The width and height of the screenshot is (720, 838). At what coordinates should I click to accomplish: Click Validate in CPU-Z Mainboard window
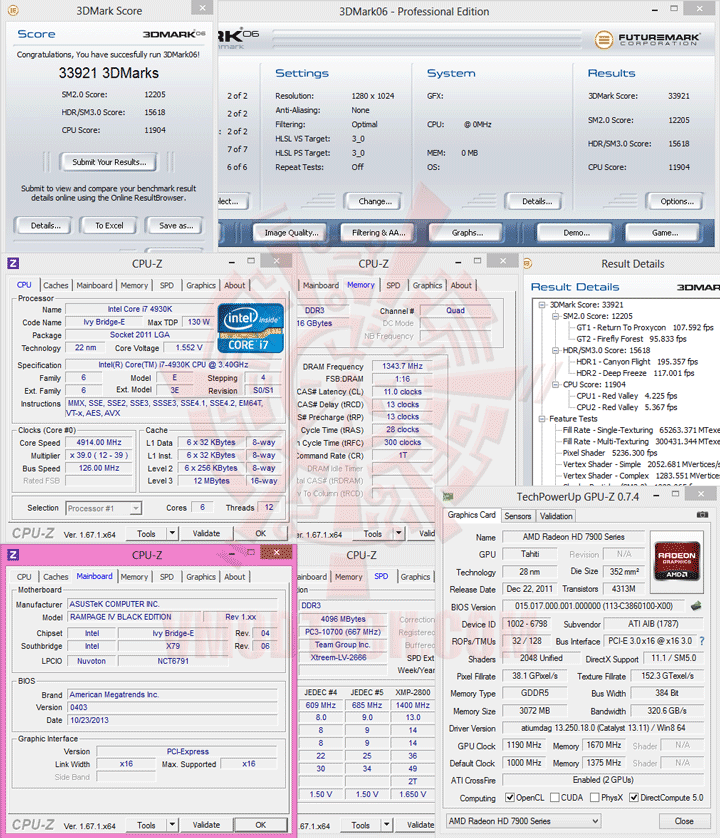(206, 825)
